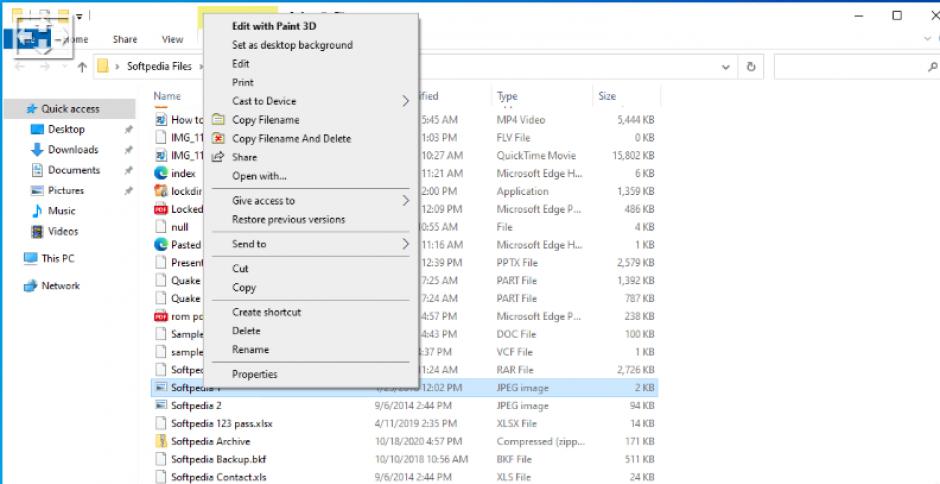Click Print in the context menu

243,82
